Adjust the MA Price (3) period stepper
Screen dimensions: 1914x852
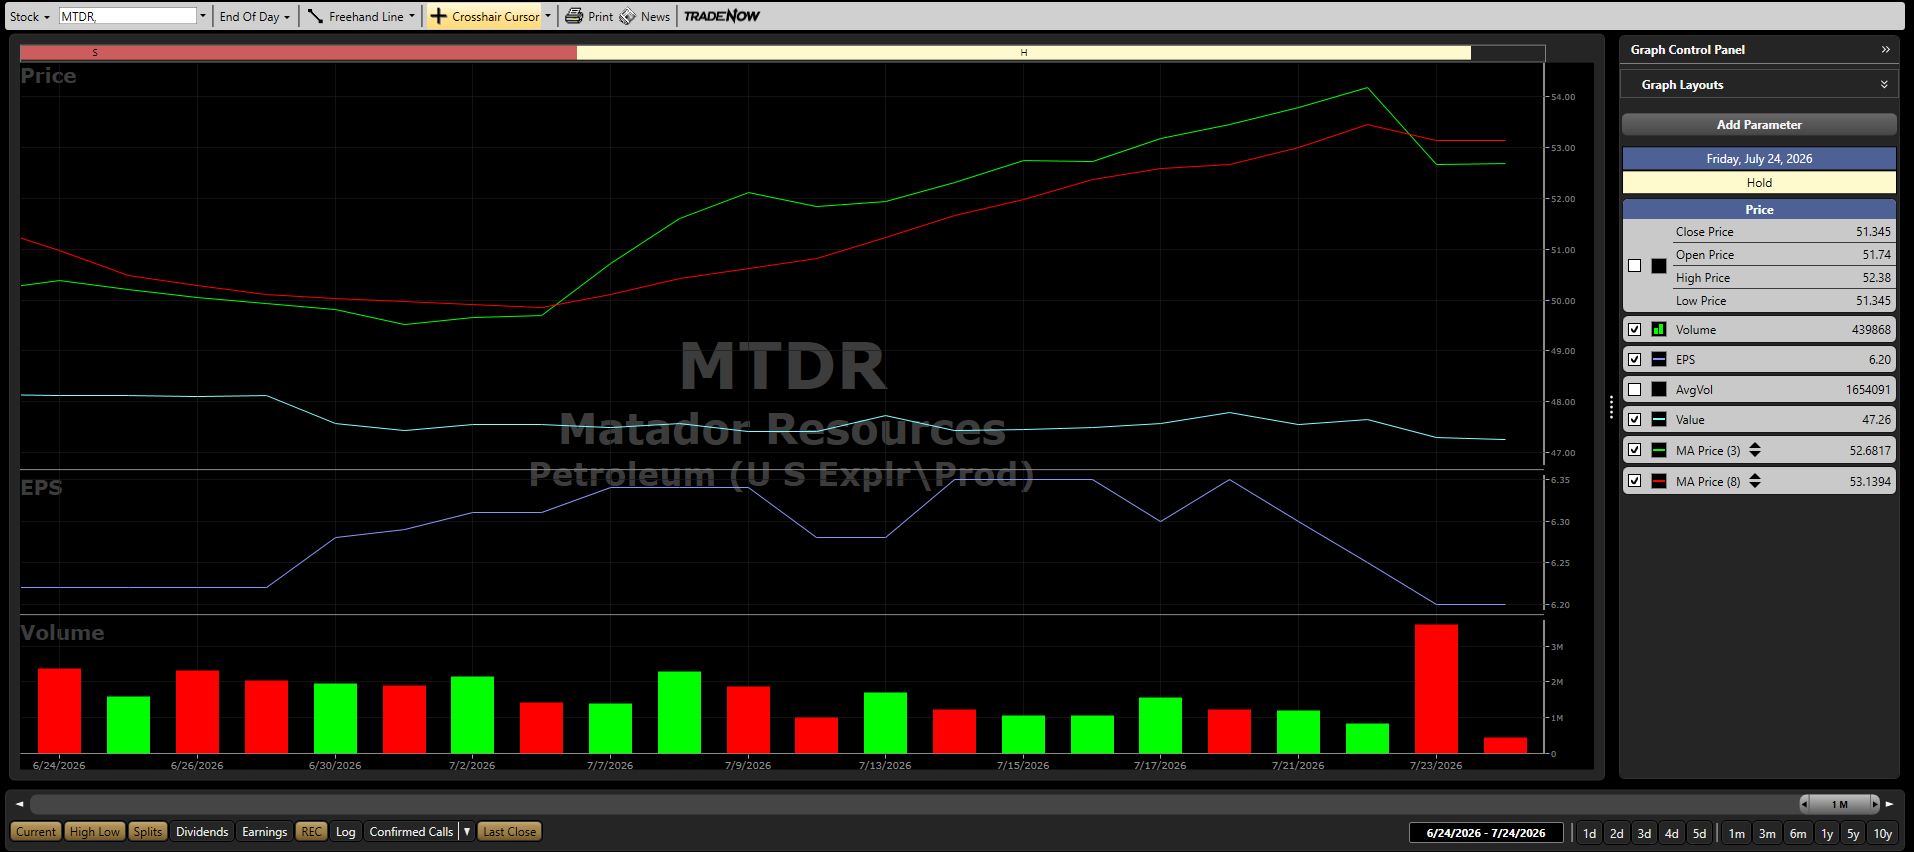[x=1755, y=450]
